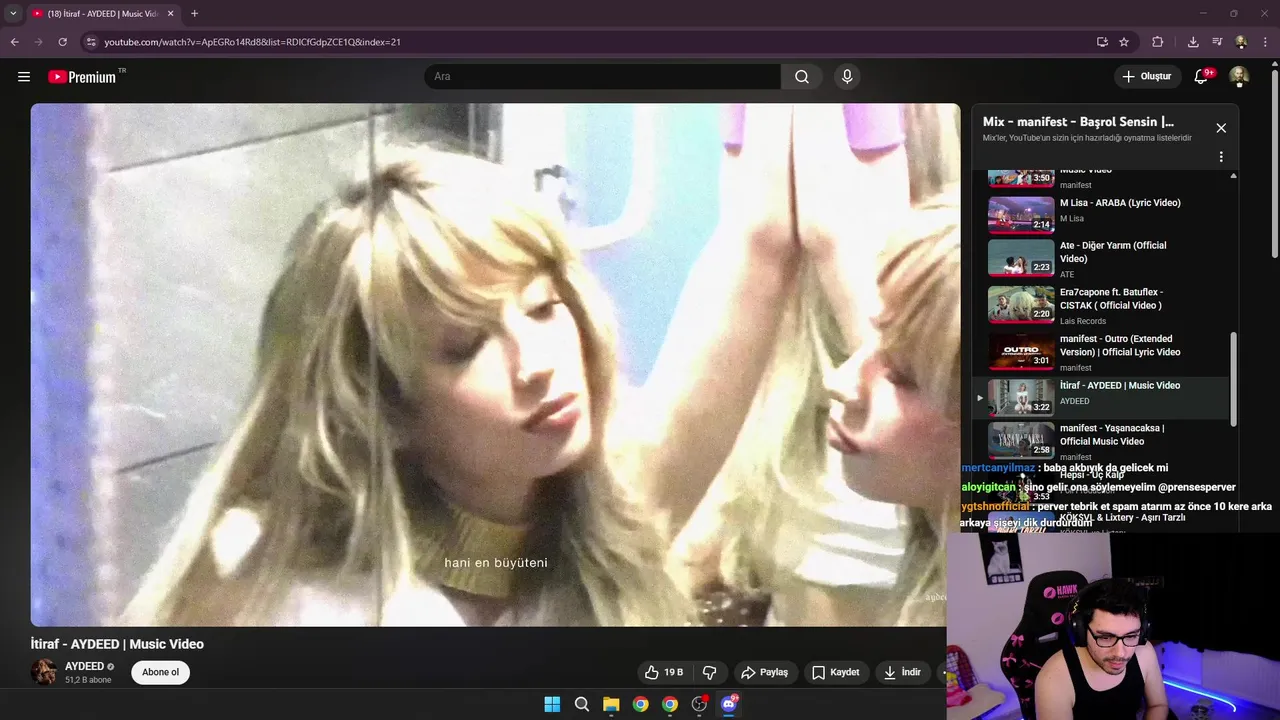1280x720 pixels.
Task: Open the YouTube hamburger guide menu
Action: coord(24,77)
